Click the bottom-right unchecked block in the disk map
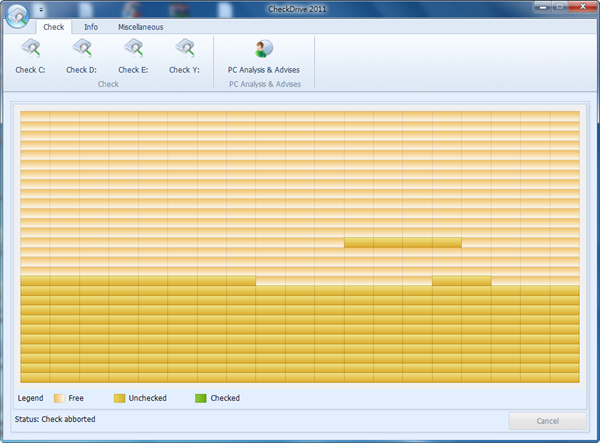Image resolution: width=600 pixels, height=443 pixels. 565,377
